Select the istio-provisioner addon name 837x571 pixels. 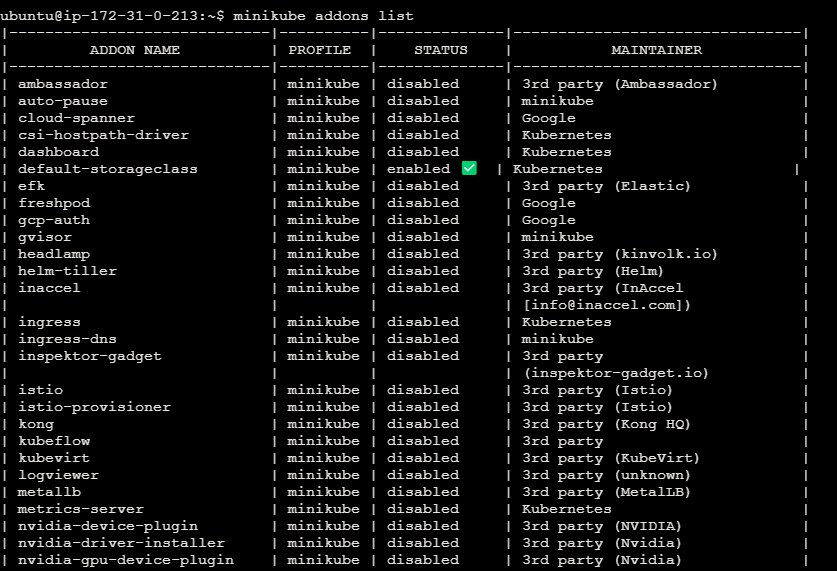(x=94, y=407)
